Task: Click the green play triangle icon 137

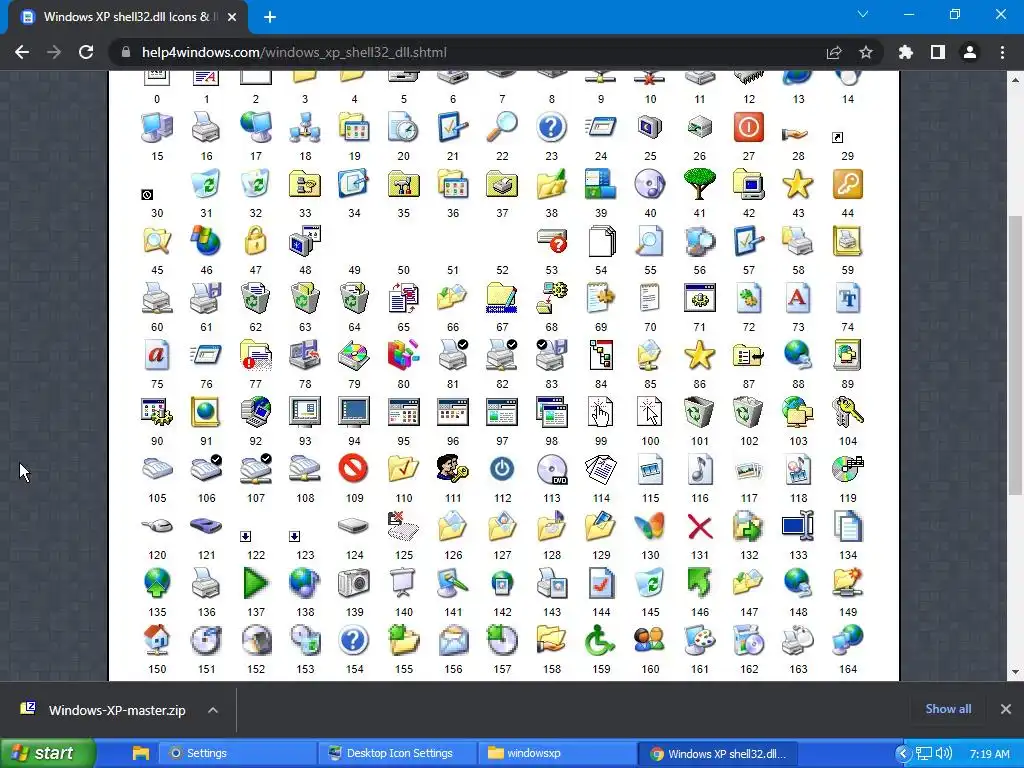Action: click(255, 583)
